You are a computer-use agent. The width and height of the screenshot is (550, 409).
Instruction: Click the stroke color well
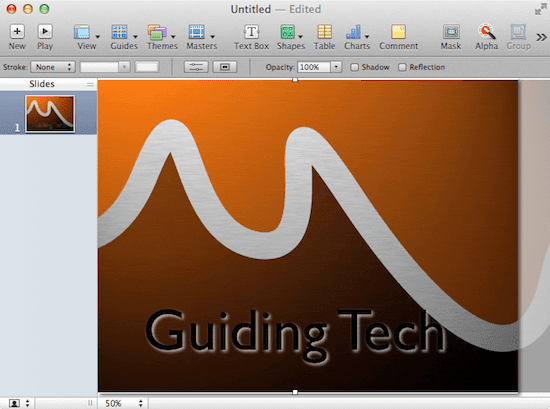(x=147, y=67)
